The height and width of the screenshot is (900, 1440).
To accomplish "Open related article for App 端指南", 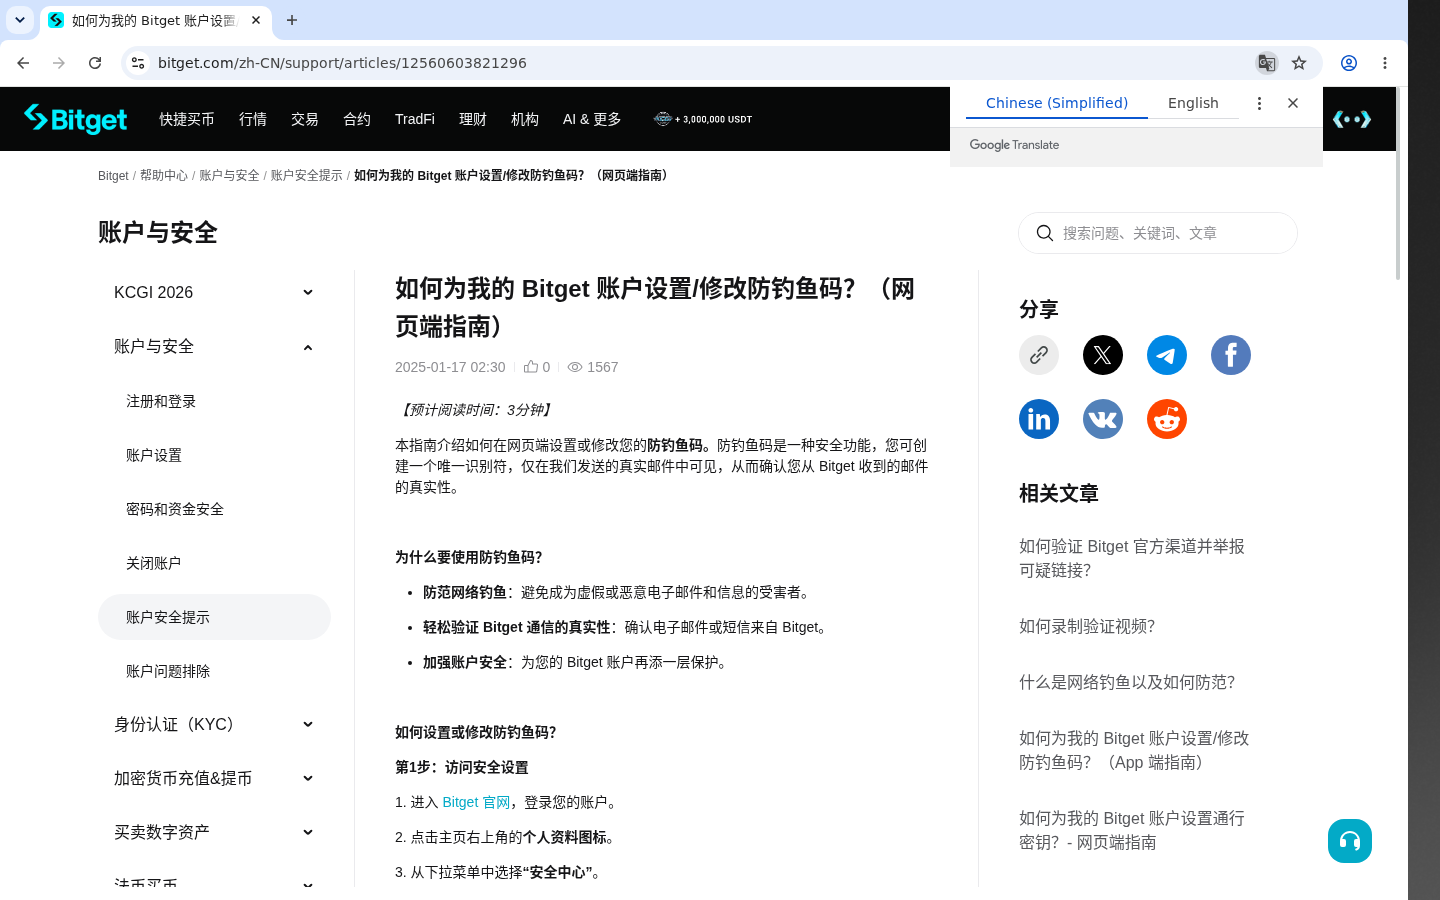I will [1134, 750].
